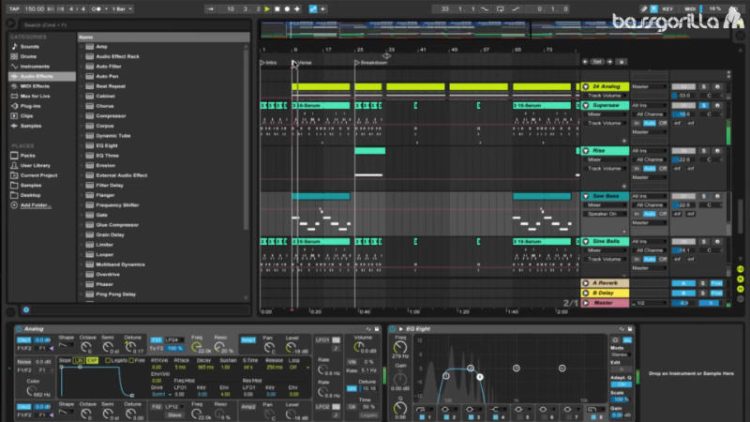Click the TAP tempo button
This screenshot has width=750, height=422.
[16, 9]
